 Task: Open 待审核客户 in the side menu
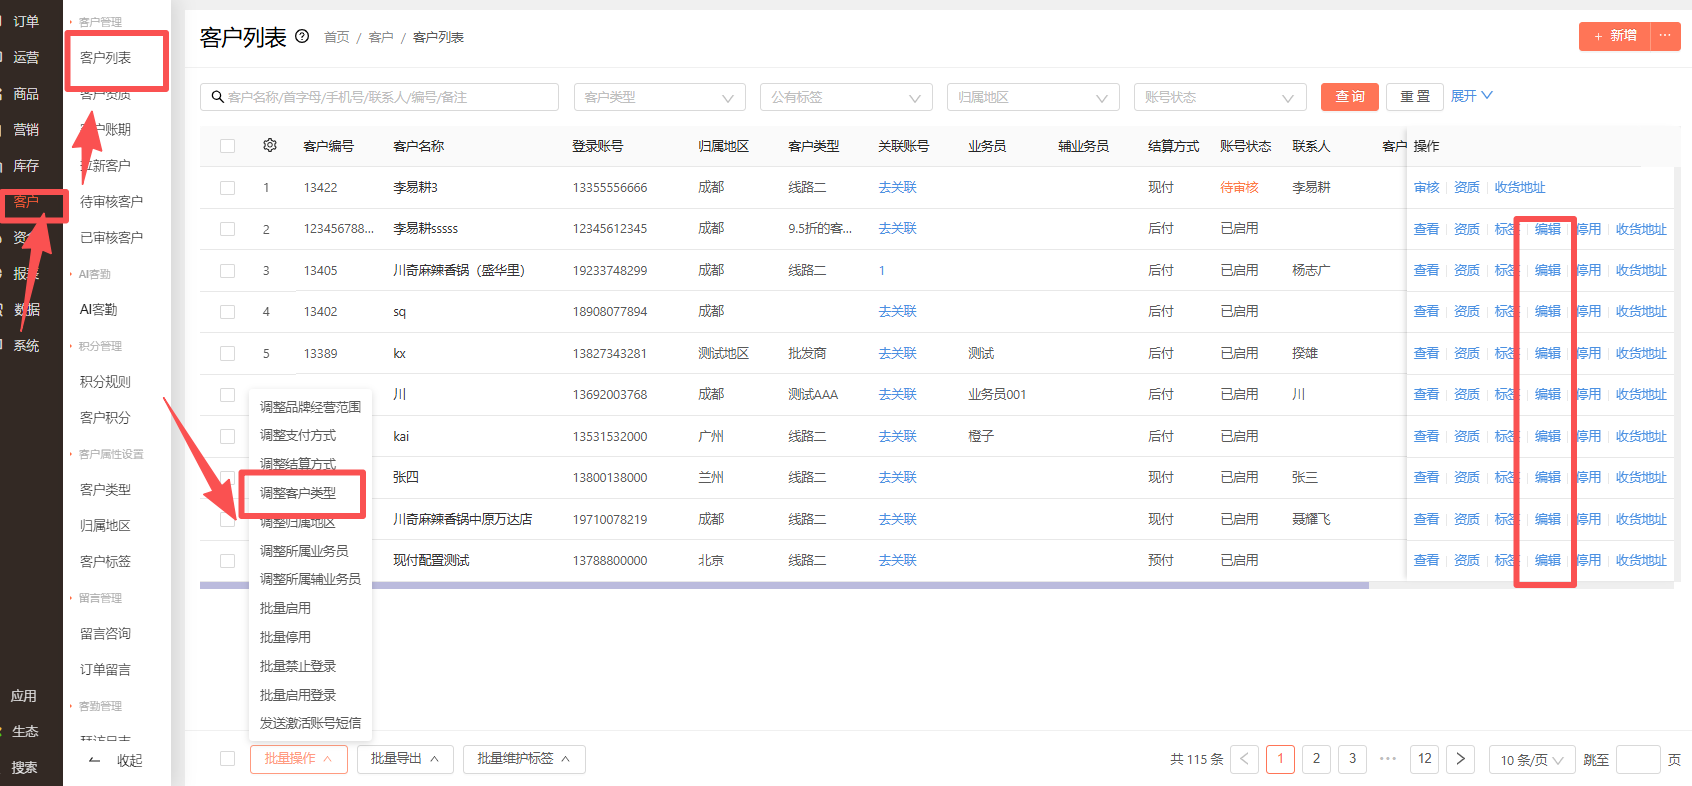coord(111,202)
